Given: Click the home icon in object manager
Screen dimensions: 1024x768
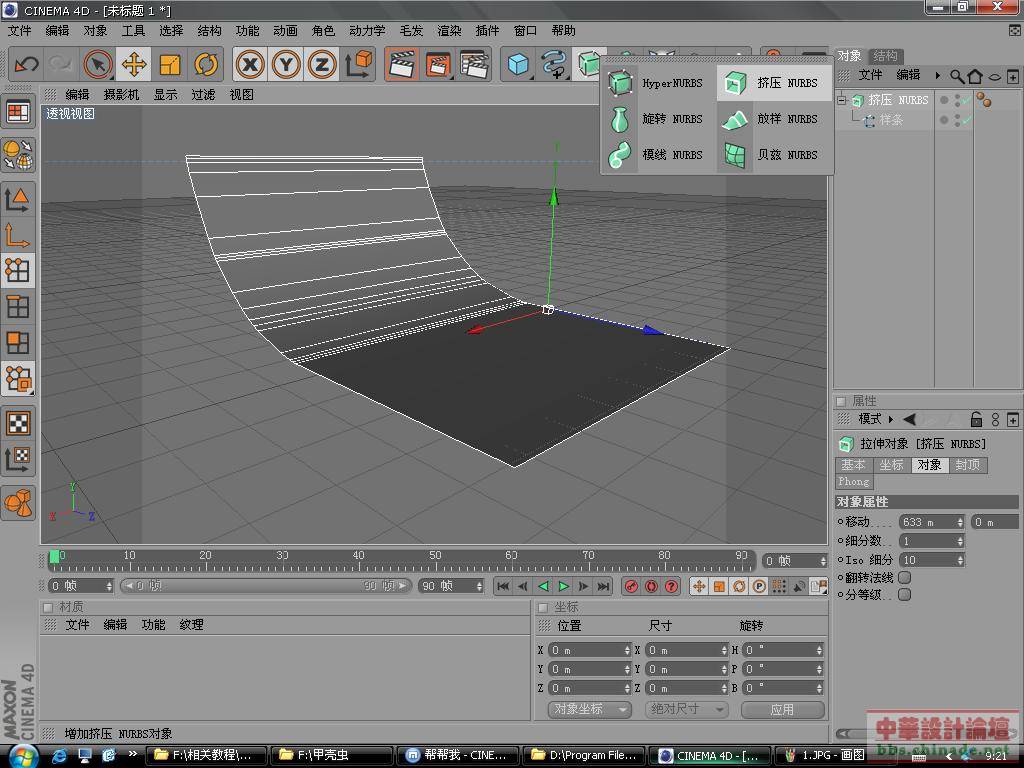Looking at the screenshot, I should [x=975, y=76].
